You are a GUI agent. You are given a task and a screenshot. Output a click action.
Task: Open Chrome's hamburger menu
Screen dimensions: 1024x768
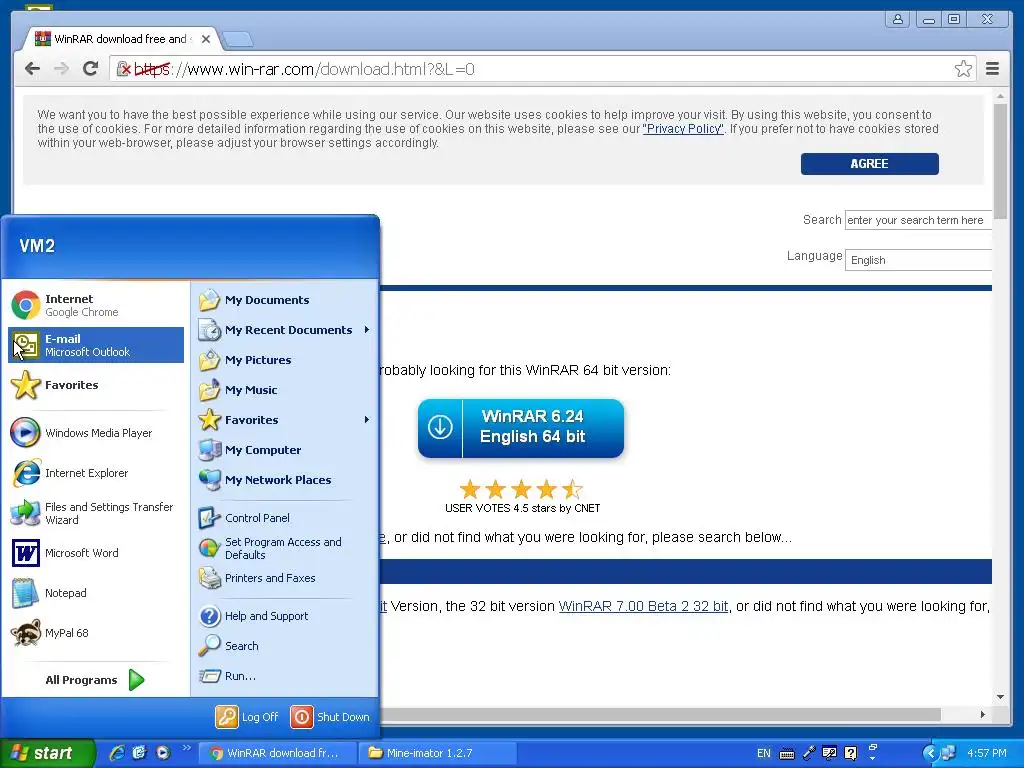(x=992, y=69)
